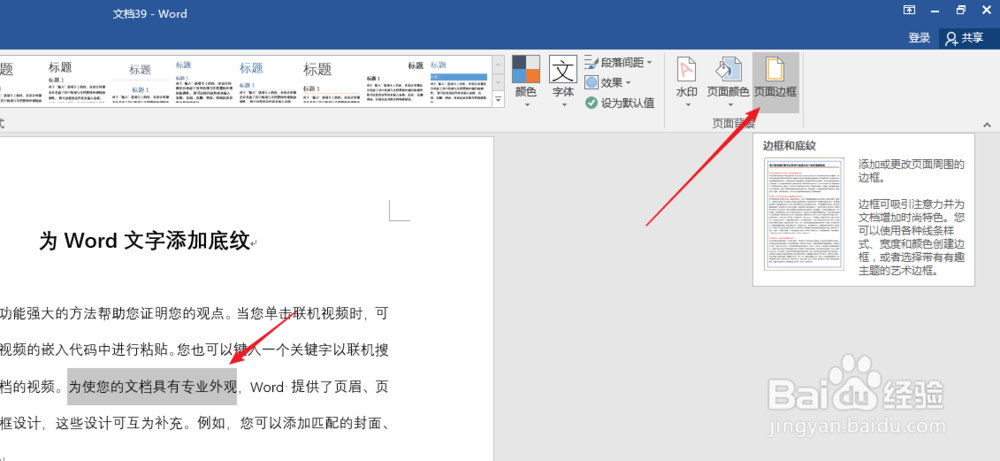Expand the 效果 effects dropdown
Viewport: 1000px width, 461px height.
pyautogui.click(x=608, y=82)
